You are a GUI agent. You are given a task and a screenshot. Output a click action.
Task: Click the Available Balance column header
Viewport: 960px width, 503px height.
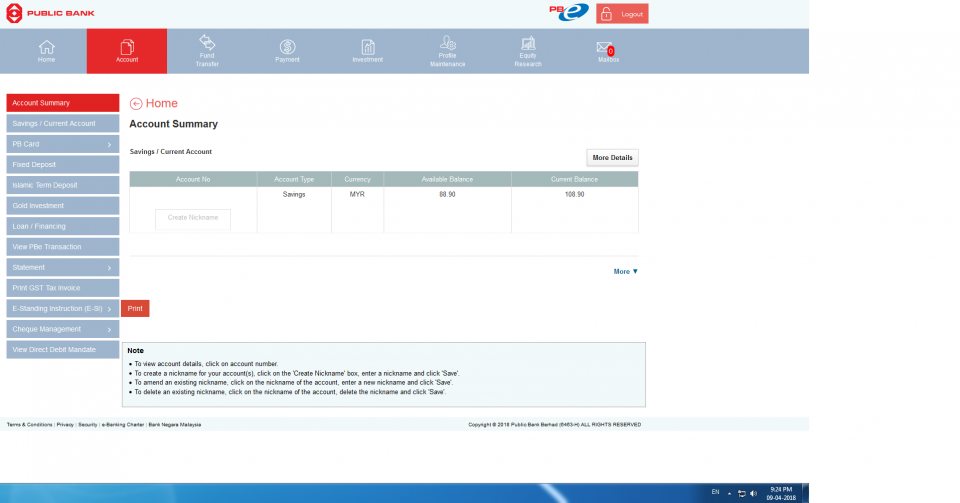point(447,179)
